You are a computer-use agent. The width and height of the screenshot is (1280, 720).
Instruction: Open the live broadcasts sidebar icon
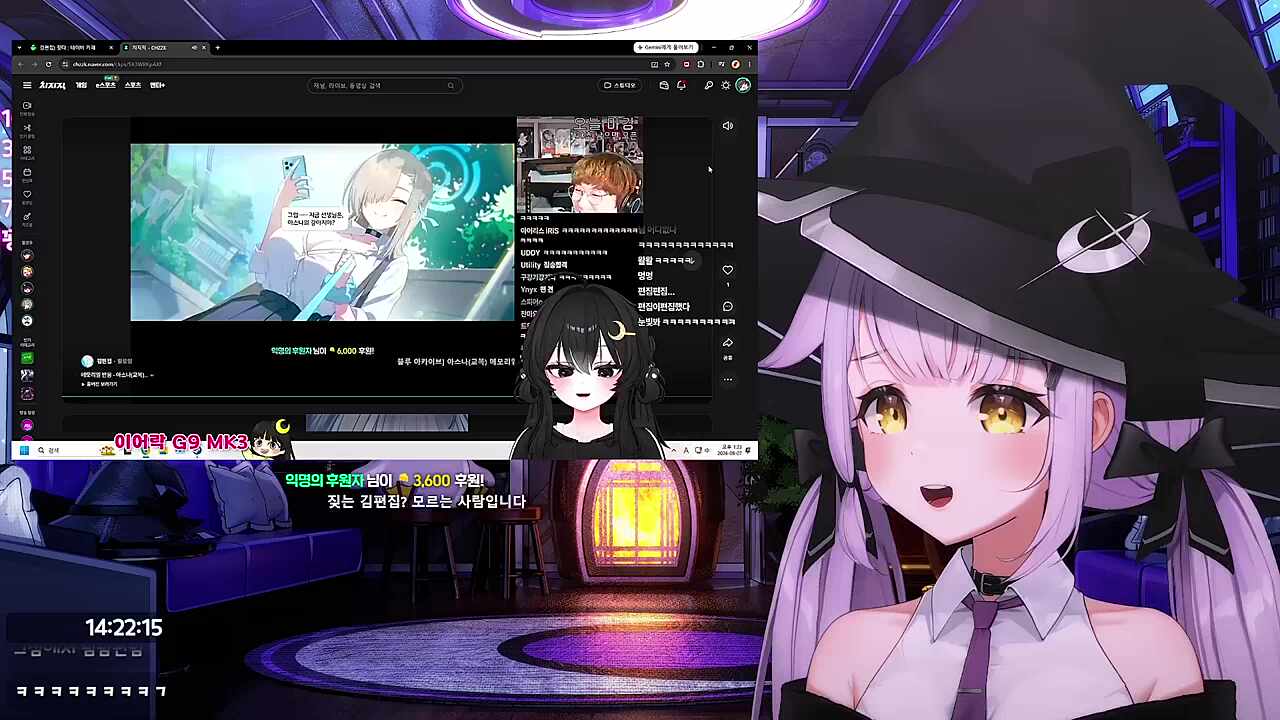[27, 105]
